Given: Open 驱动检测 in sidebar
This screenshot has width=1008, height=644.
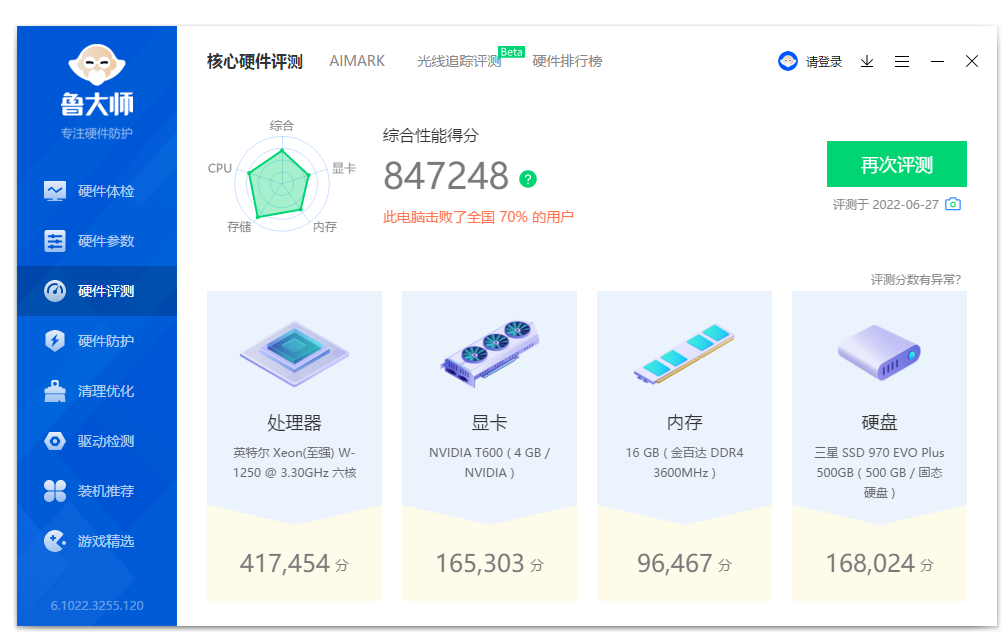Looking at the screenshot, I should coord(96,441).
